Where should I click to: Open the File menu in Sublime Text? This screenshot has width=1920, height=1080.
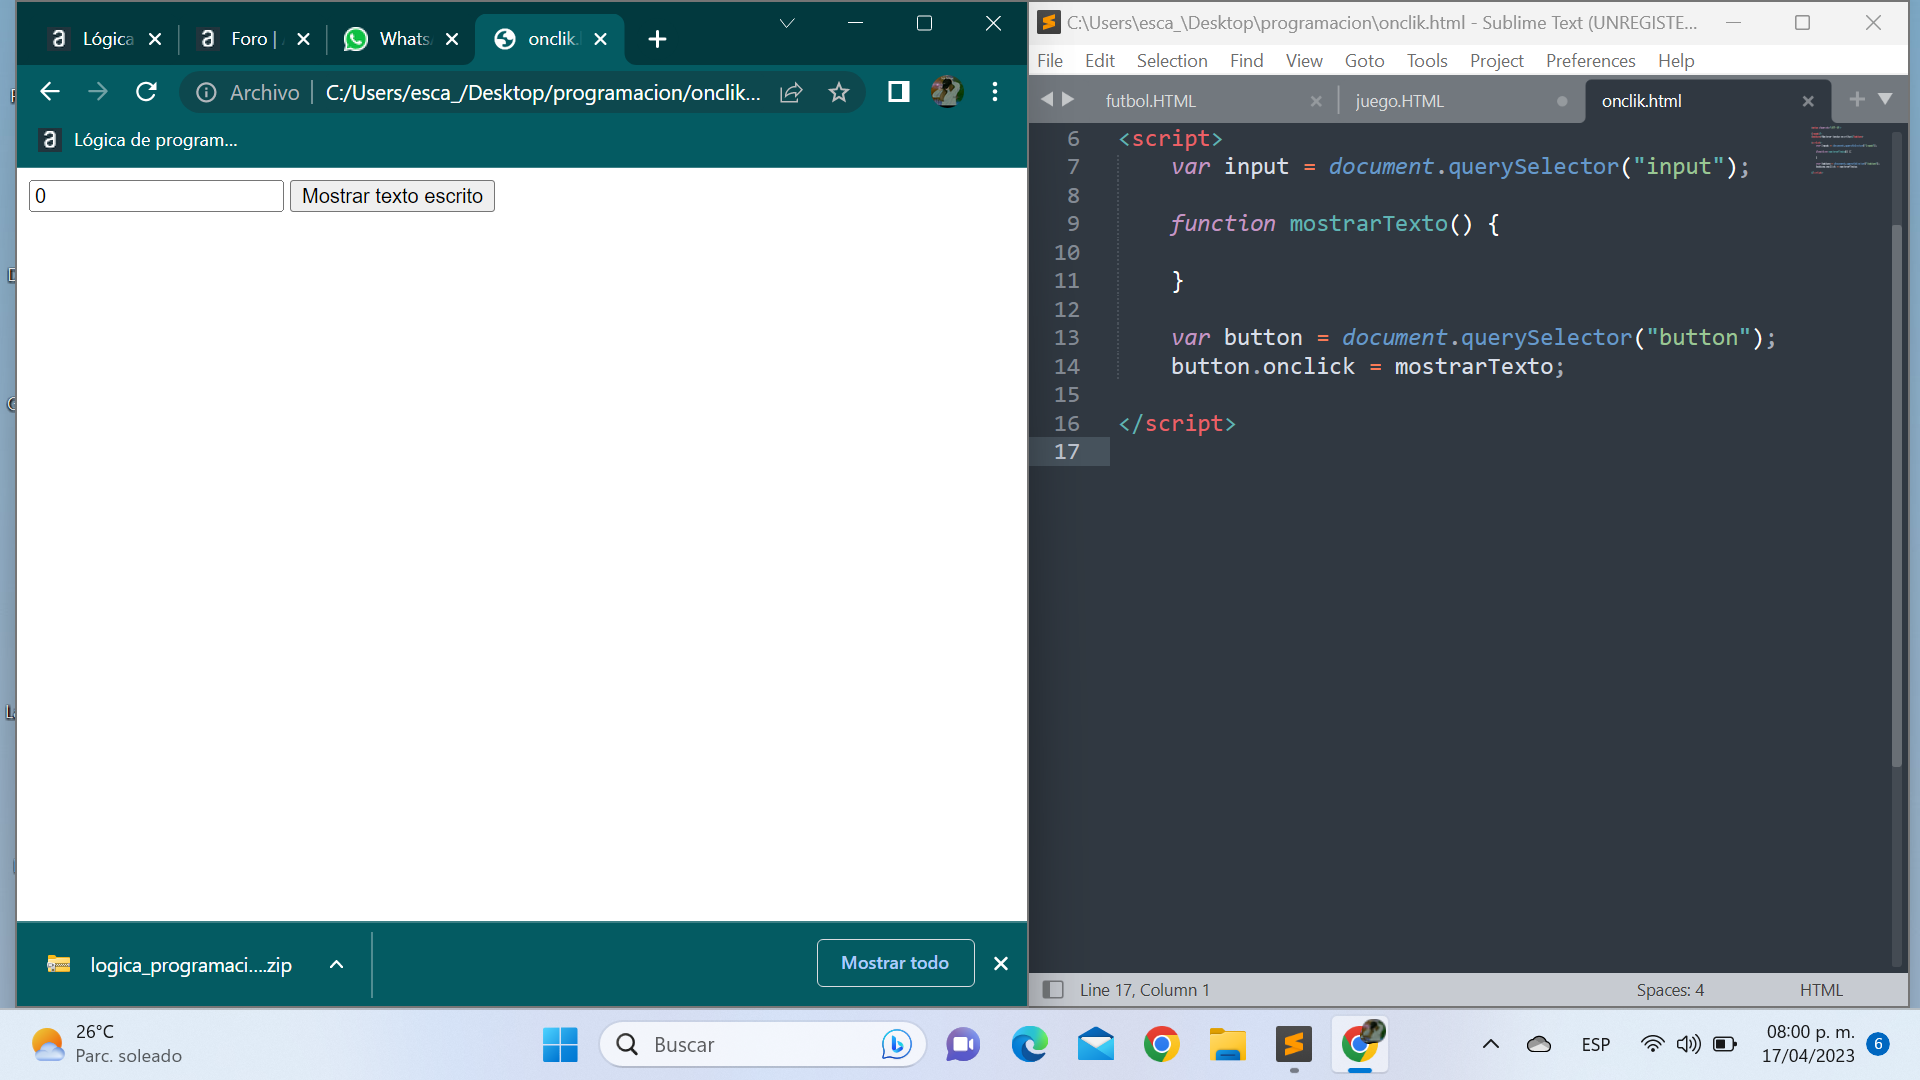point(1050,61)
